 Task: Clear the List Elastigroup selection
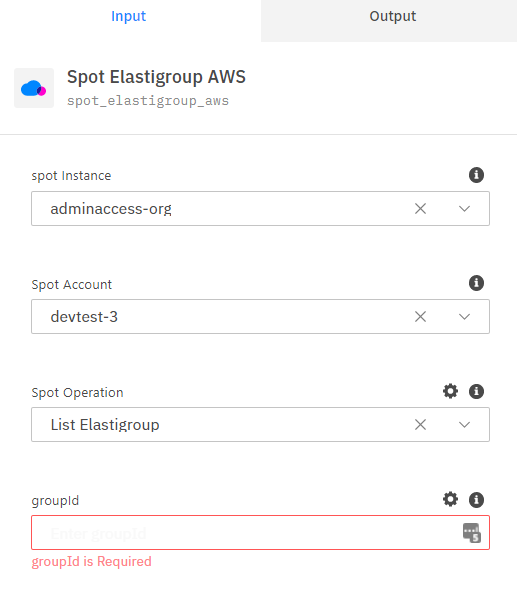click(420, 424)
